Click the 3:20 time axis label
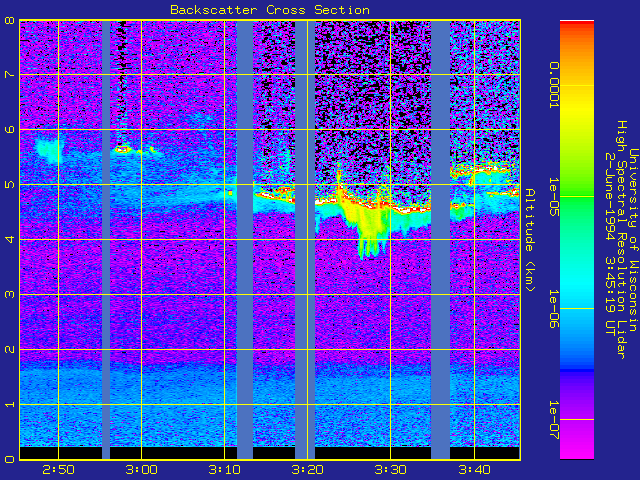Screen dimensions: 640x480 click(x=307, y=470)
